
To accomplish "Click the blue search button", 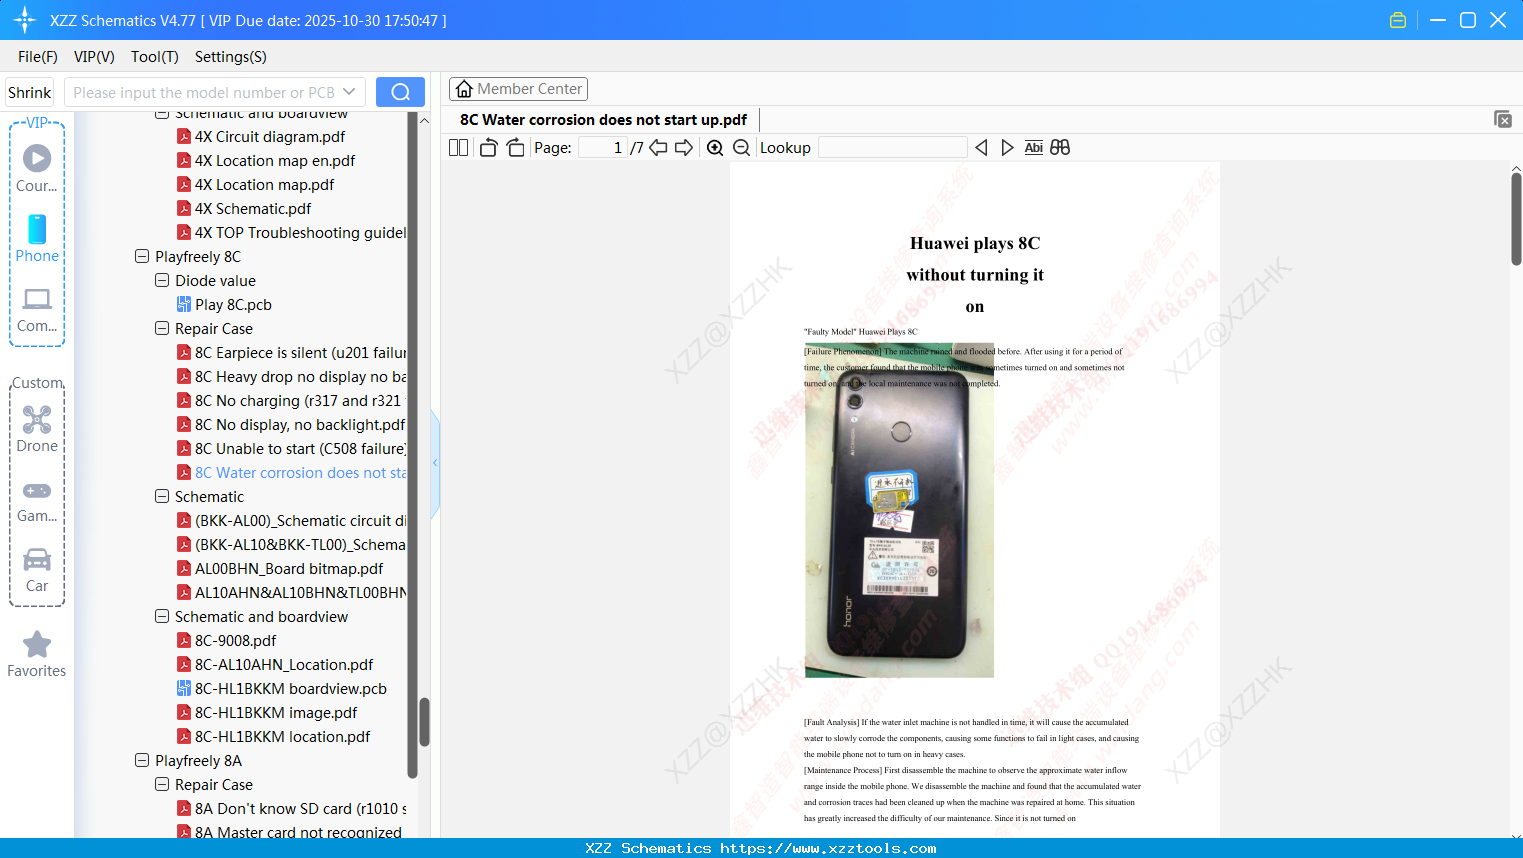I will click(x=400, y=92).
